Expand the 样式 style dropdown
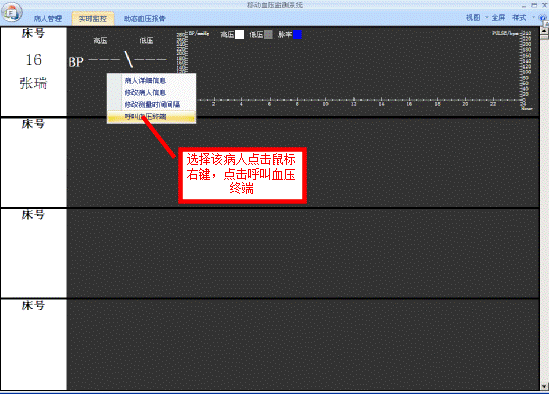Image resolution: width=549 pixels, height=394 pixels. (523, 18)
